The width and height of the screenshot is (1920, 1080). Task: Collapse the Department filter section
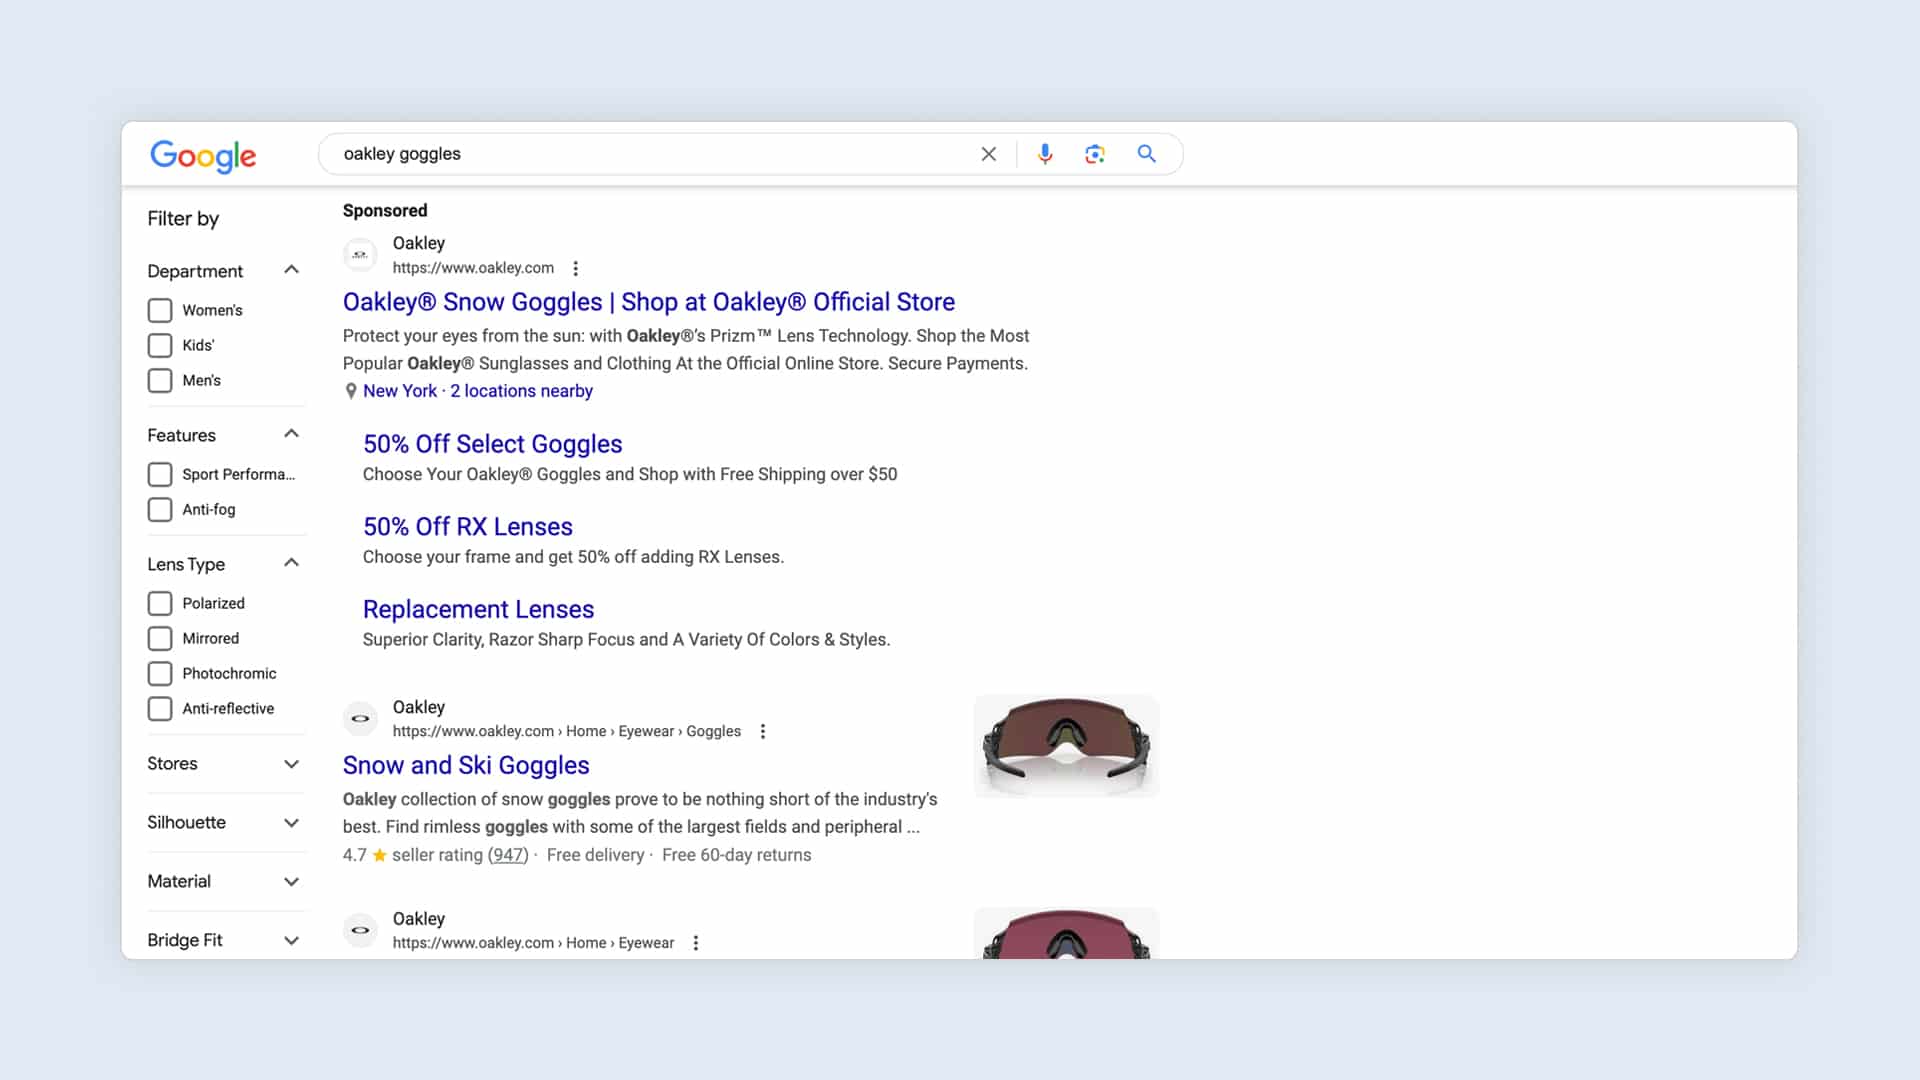tap(291, 270)
